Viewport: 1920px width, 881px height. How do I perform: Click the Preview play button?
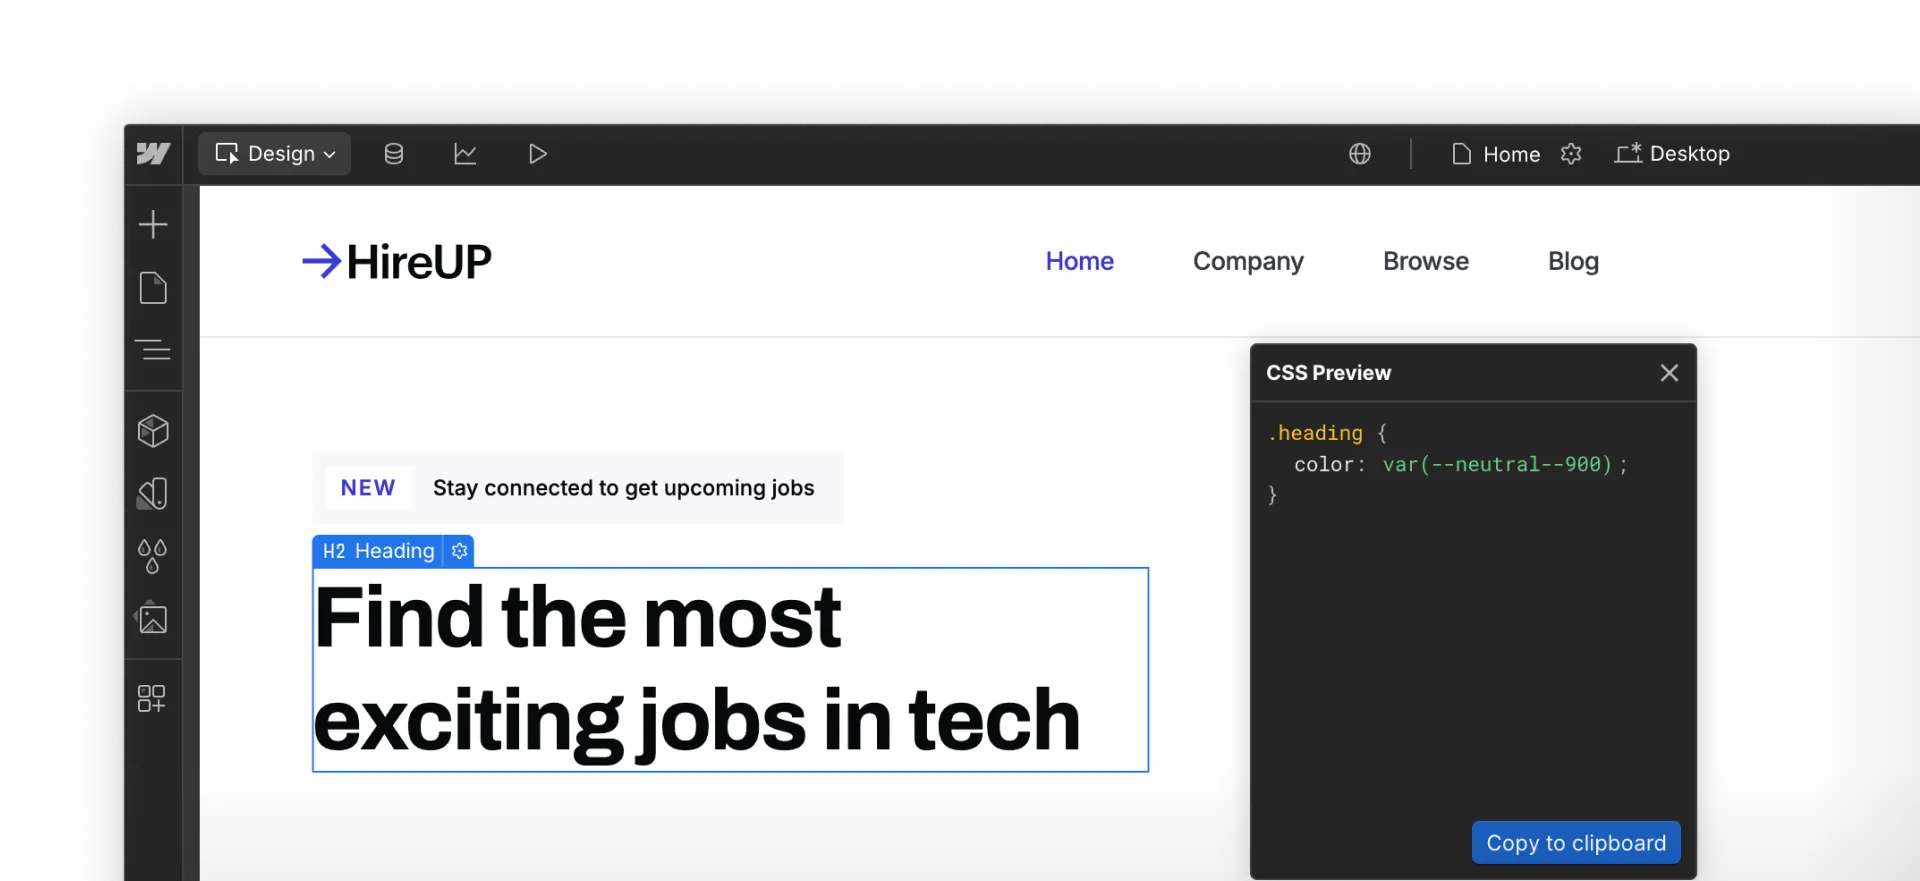pos(537,154)
